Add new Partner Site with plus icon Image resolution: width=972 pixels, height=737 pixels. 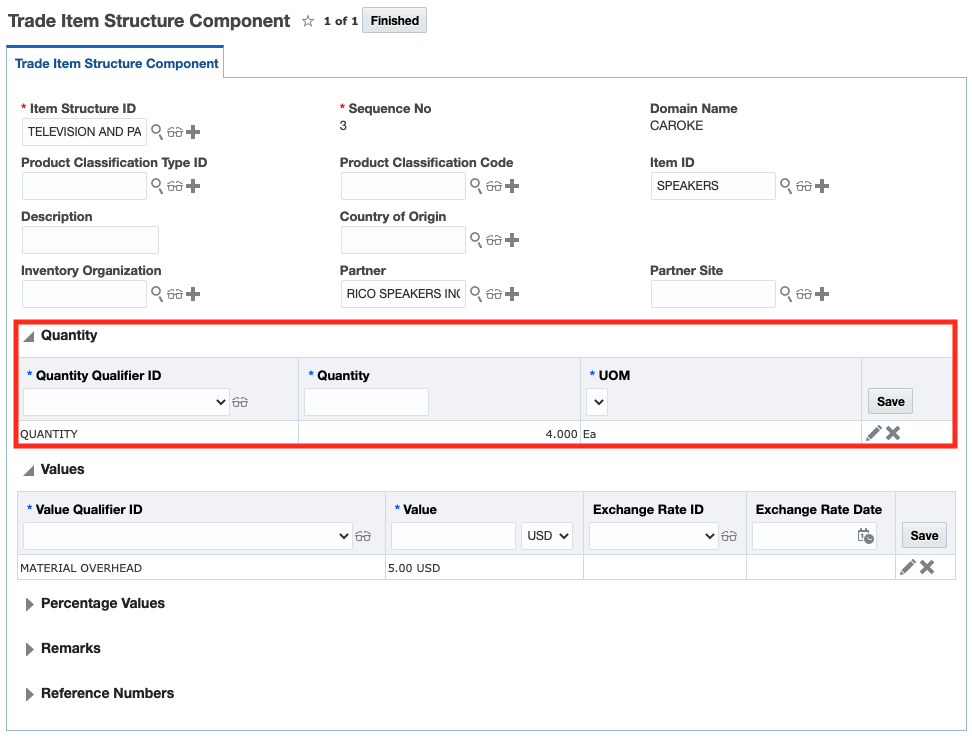pos(822,294)
